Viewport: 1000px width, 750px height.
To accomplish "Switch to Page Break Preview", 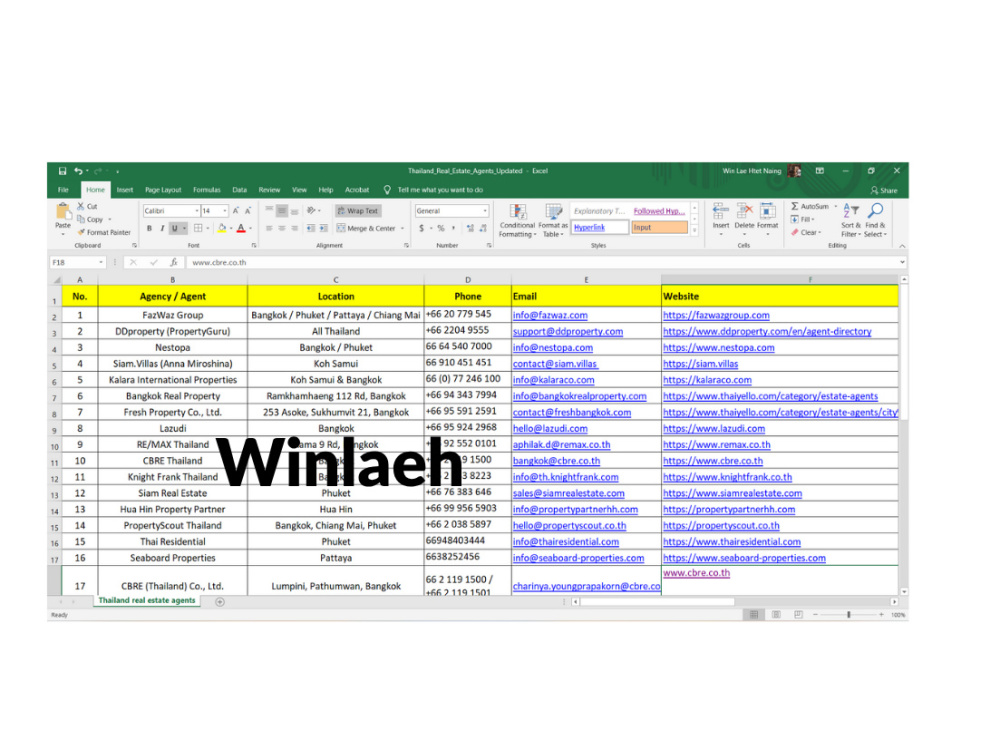I will [x=798, y=615].
